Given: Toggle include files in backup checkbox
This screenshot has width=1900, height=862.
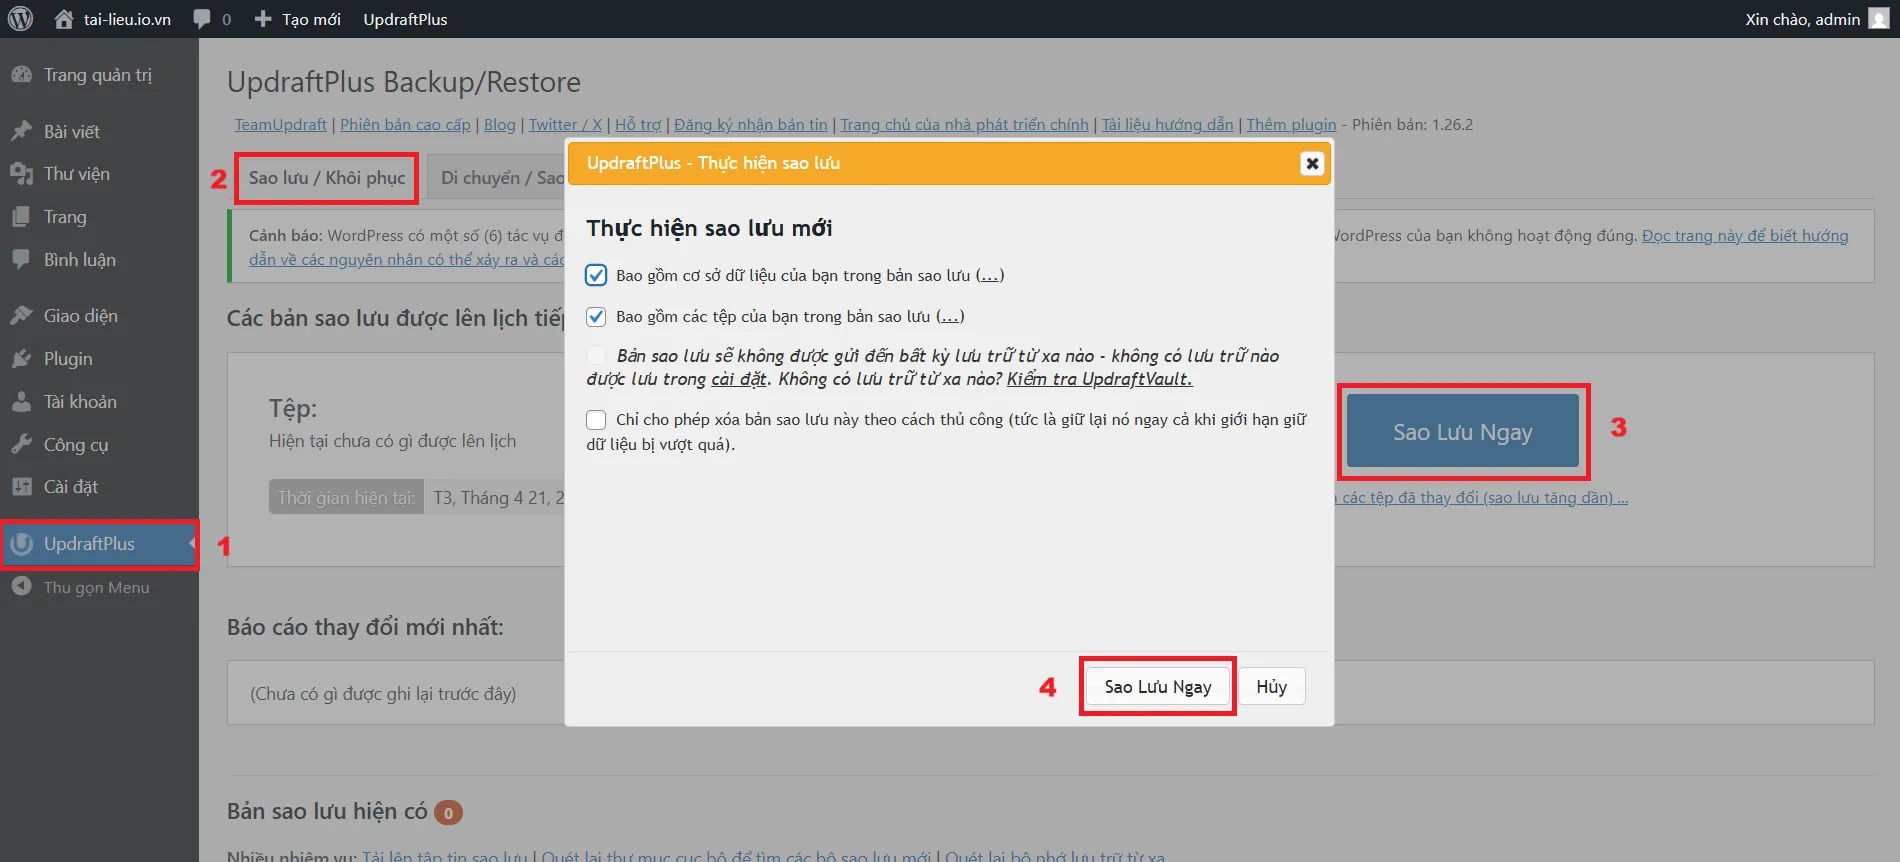Looking at the screenshot, I should [596, 317].
